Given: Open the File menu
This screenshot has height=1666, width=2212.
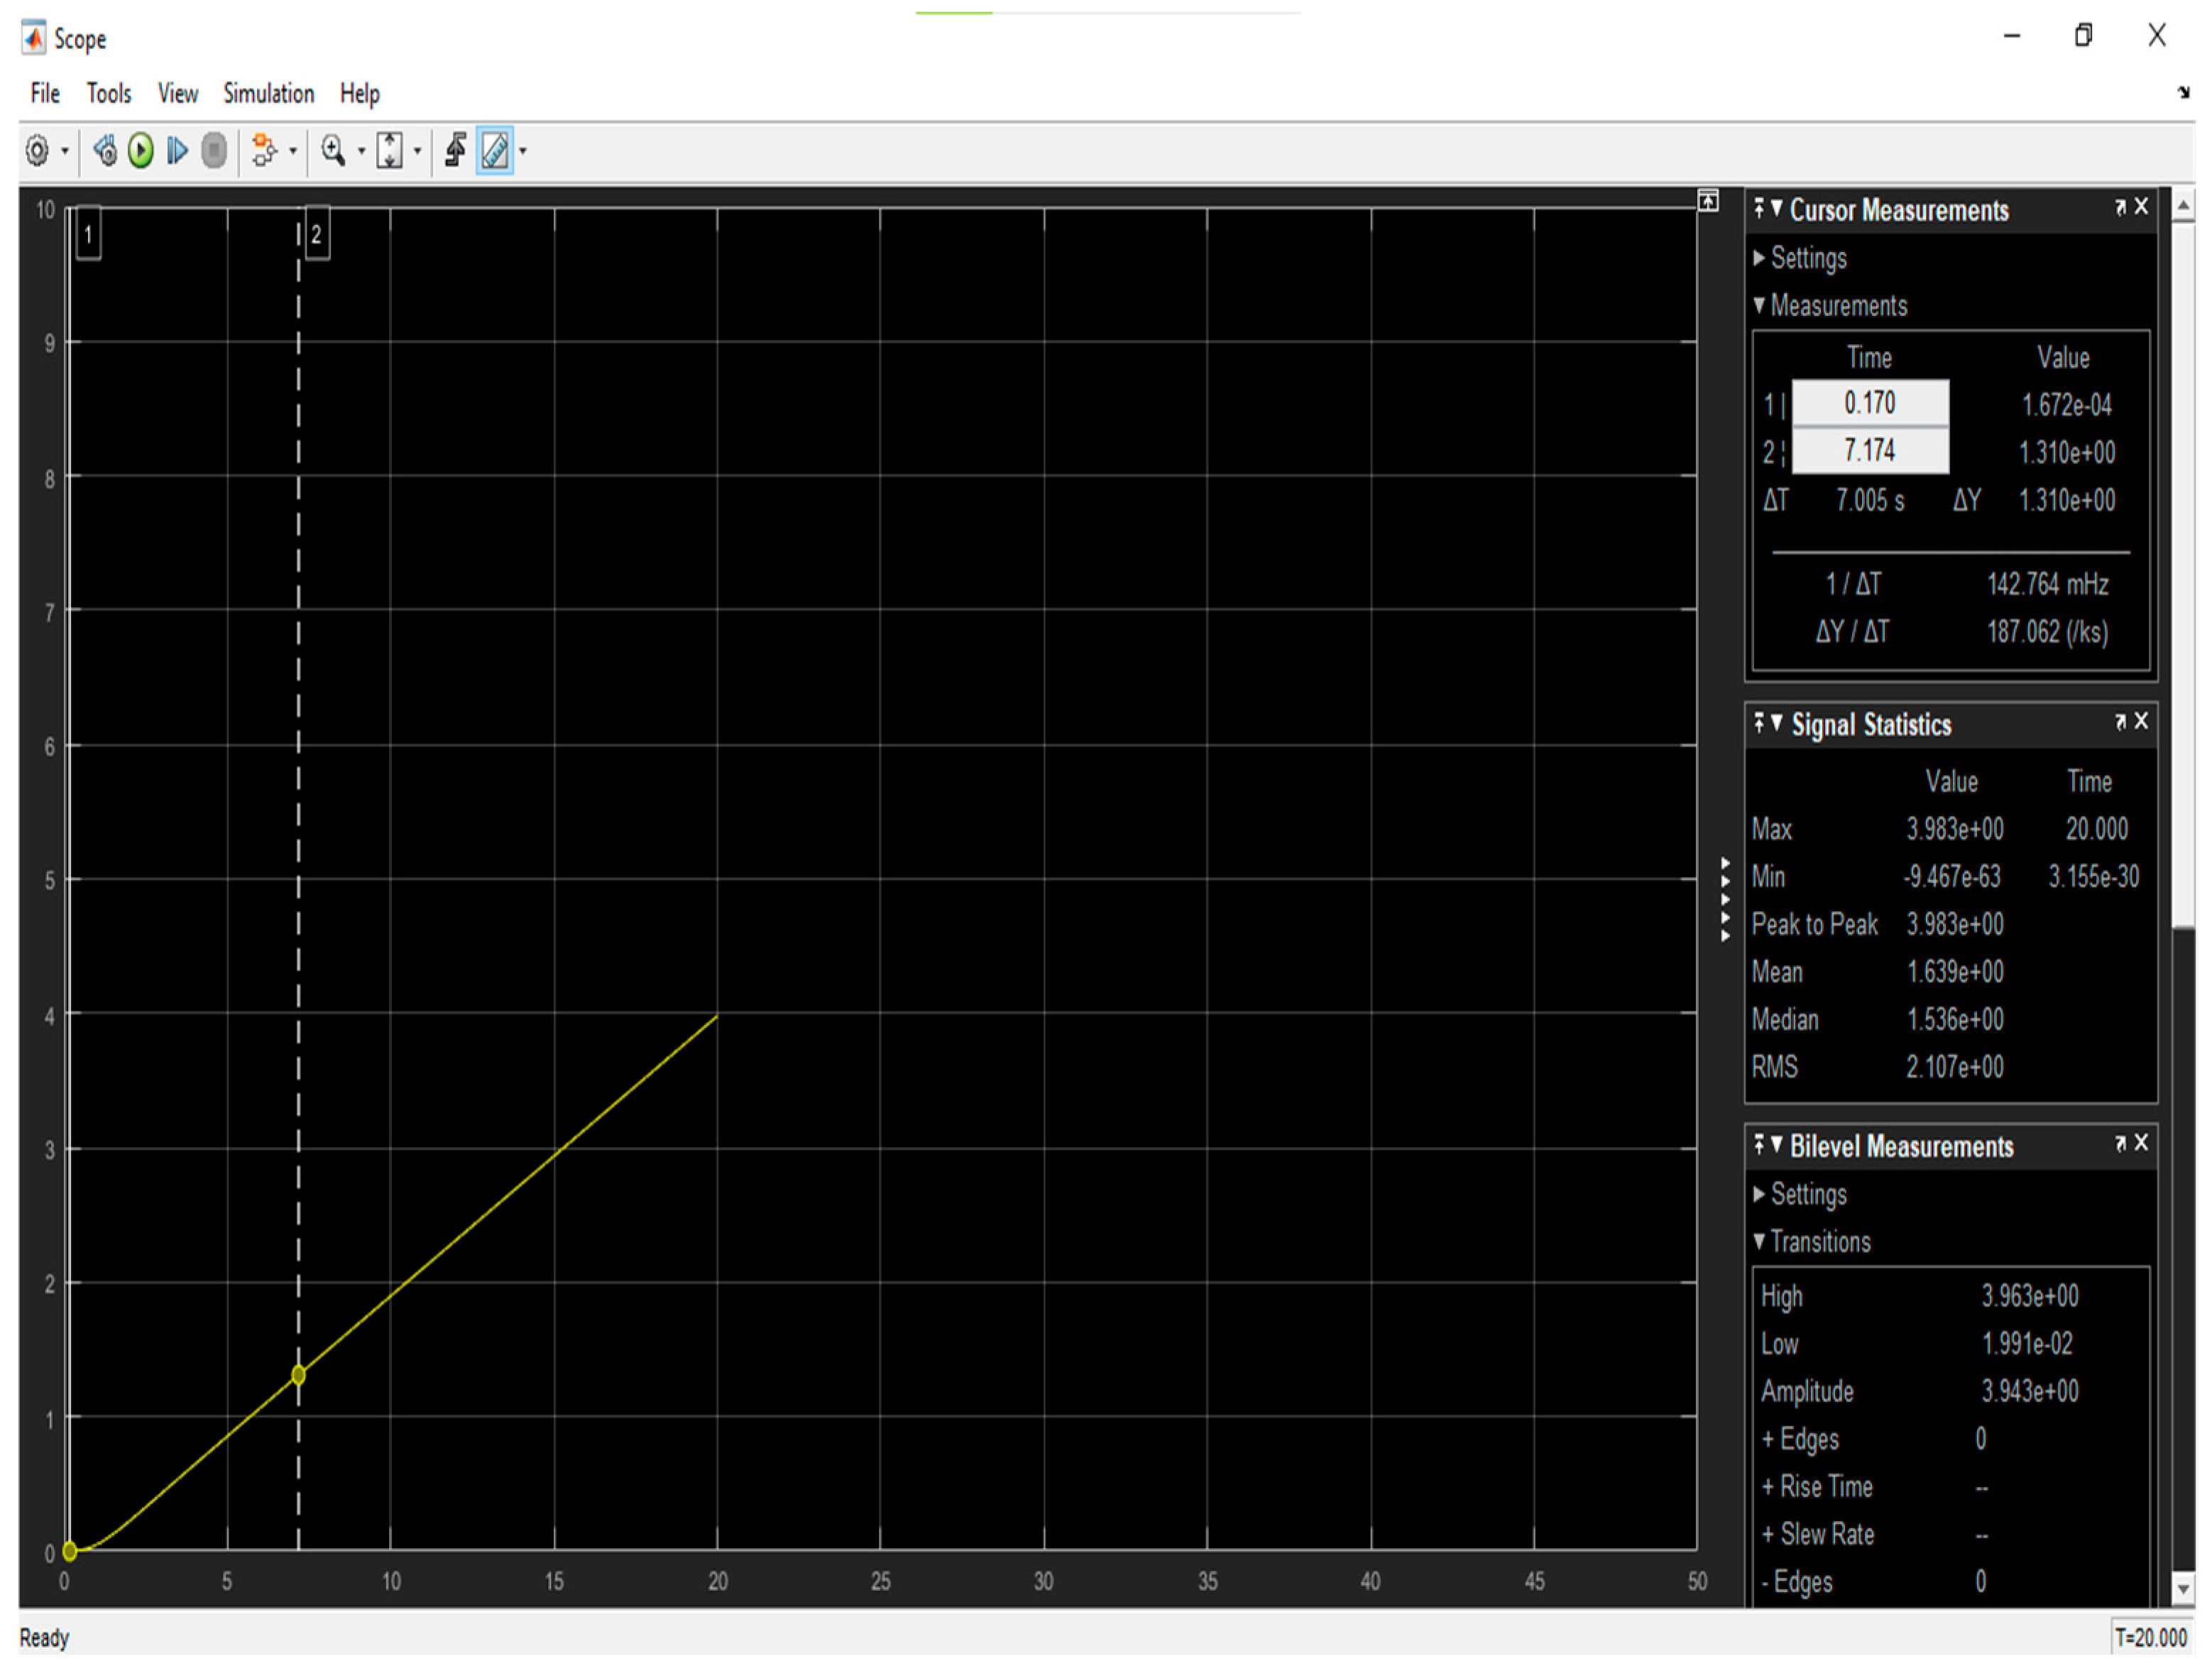Looking at the screenshot, I should coord(45,93).
